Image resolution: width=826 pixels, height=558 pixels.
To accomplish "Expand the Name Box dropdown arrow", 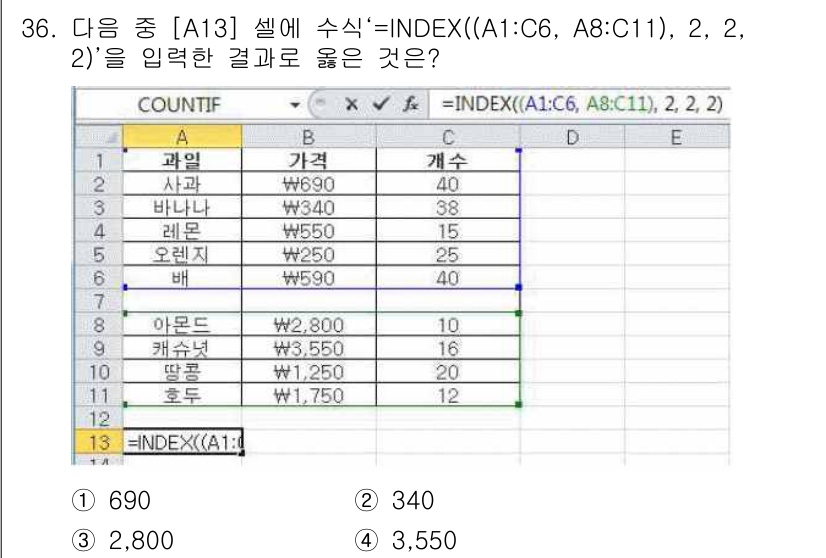I will 295,105.
